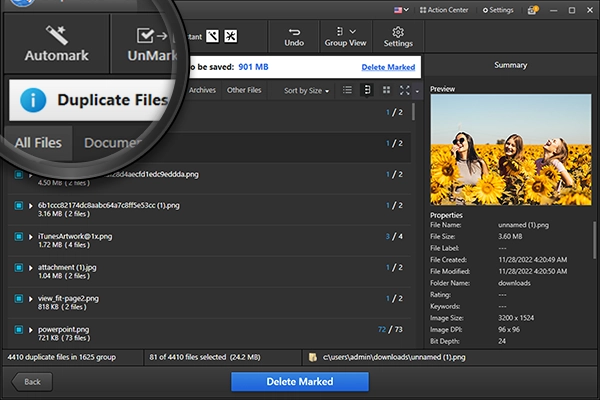Viewport: 600px width, 400px height.
Task: Open the small view options arrow
Action: click(x=417, y=91)
